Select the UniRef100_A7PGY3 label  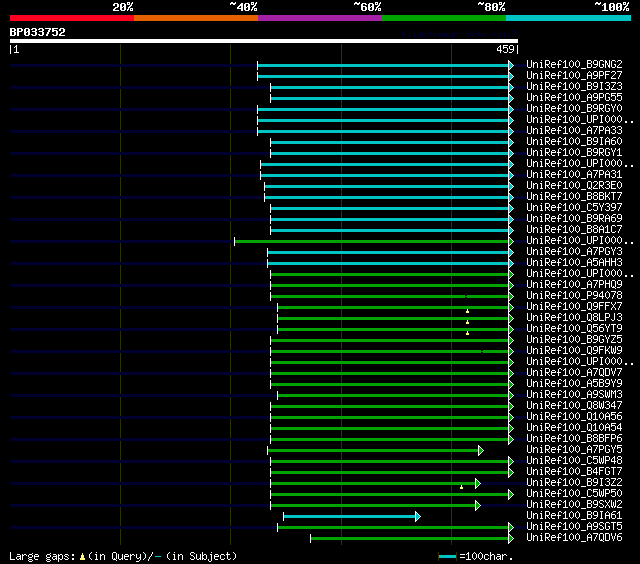pos(574,251)
